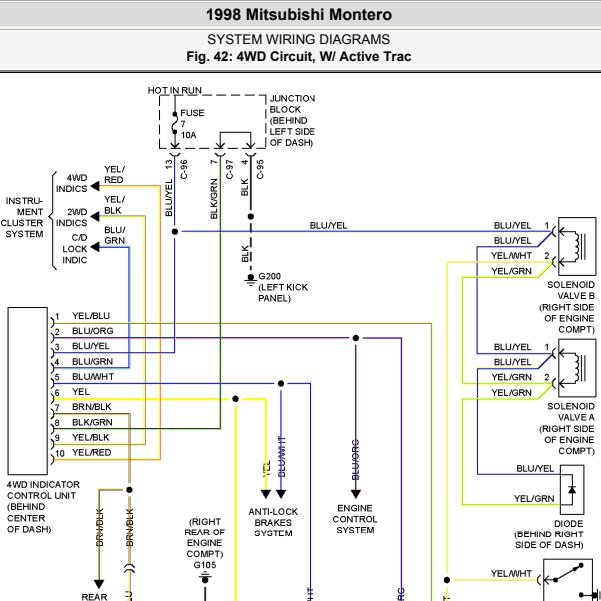Click the BLU/YEL label beside the diode
The height and width of the screenshot is (601, 601).
pyautogui.click(x=535, y=469)
